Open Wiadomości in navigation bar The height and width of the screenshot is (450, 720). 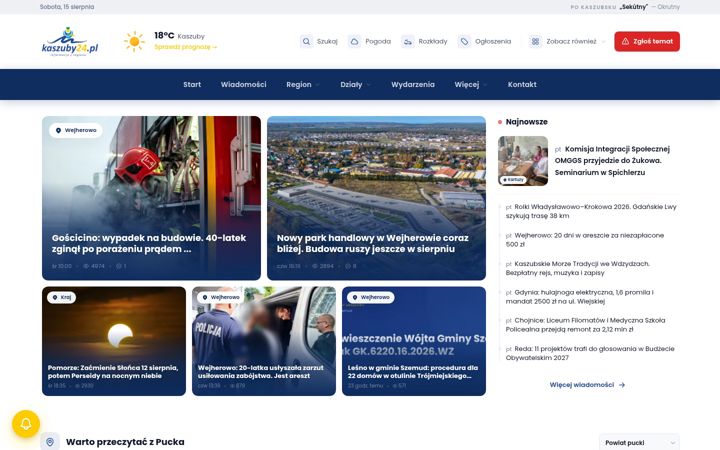pos(243,84)
